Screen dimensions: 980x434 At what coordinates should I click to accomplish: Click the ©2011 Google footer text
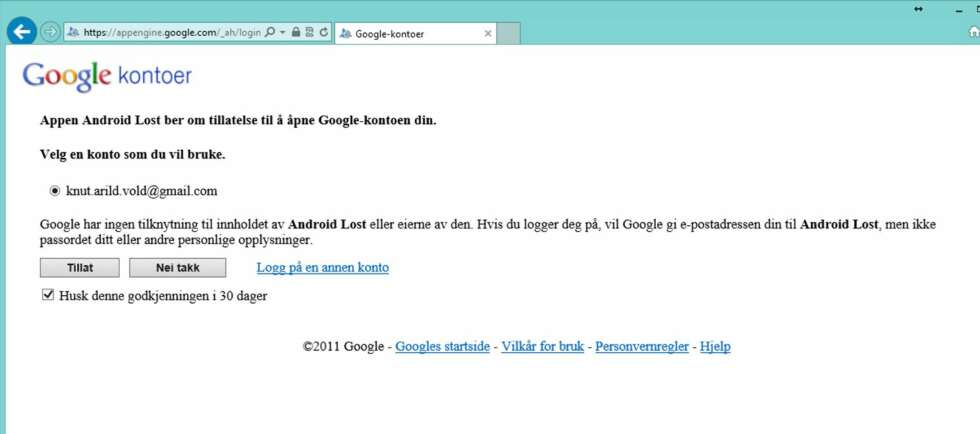coord(343,346)
